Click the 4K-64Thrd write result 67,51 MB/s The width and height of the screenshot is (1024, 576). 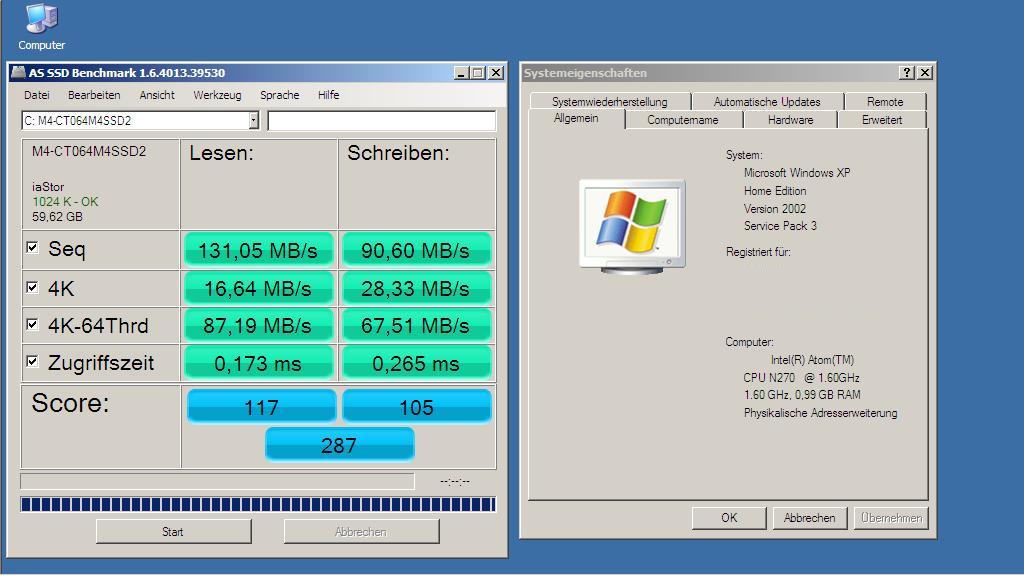(x=415, y=325)
